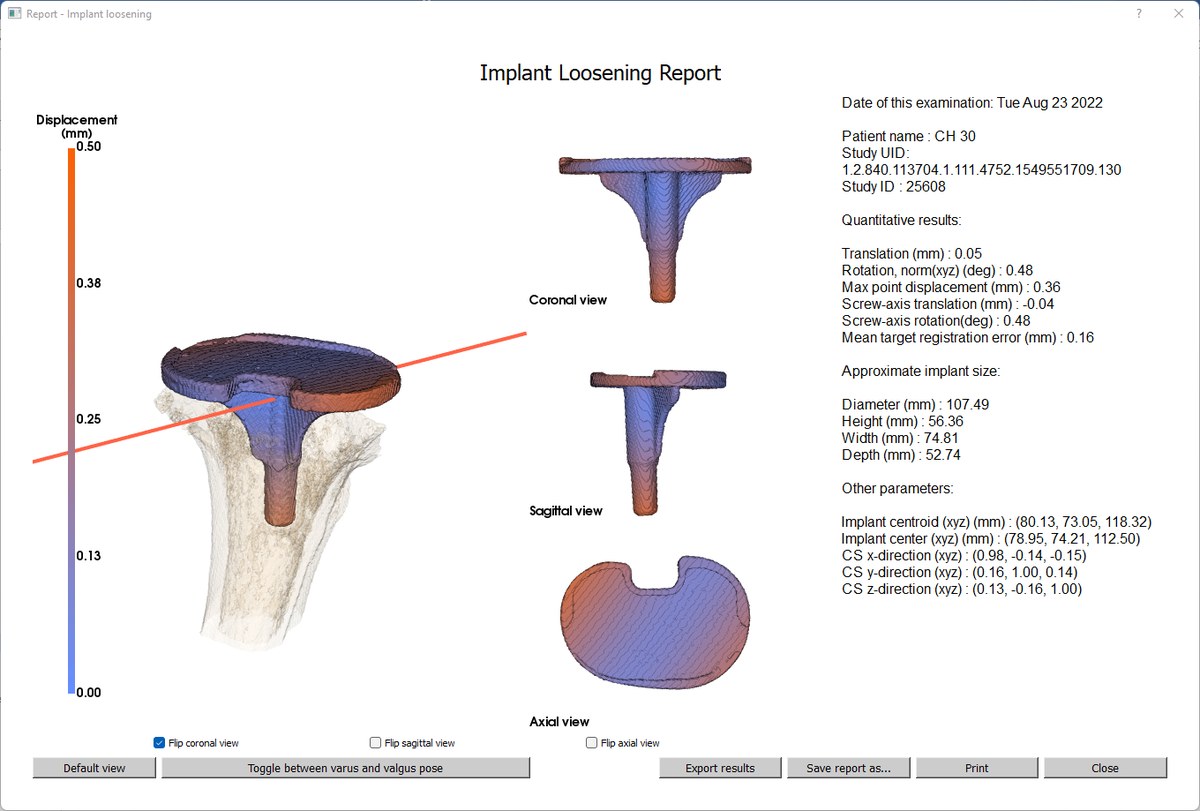Image resolution: width=1200 pixels, height=811 pixels.
Task: Toggle between varus and valgus pose
Action: (345, 768)
